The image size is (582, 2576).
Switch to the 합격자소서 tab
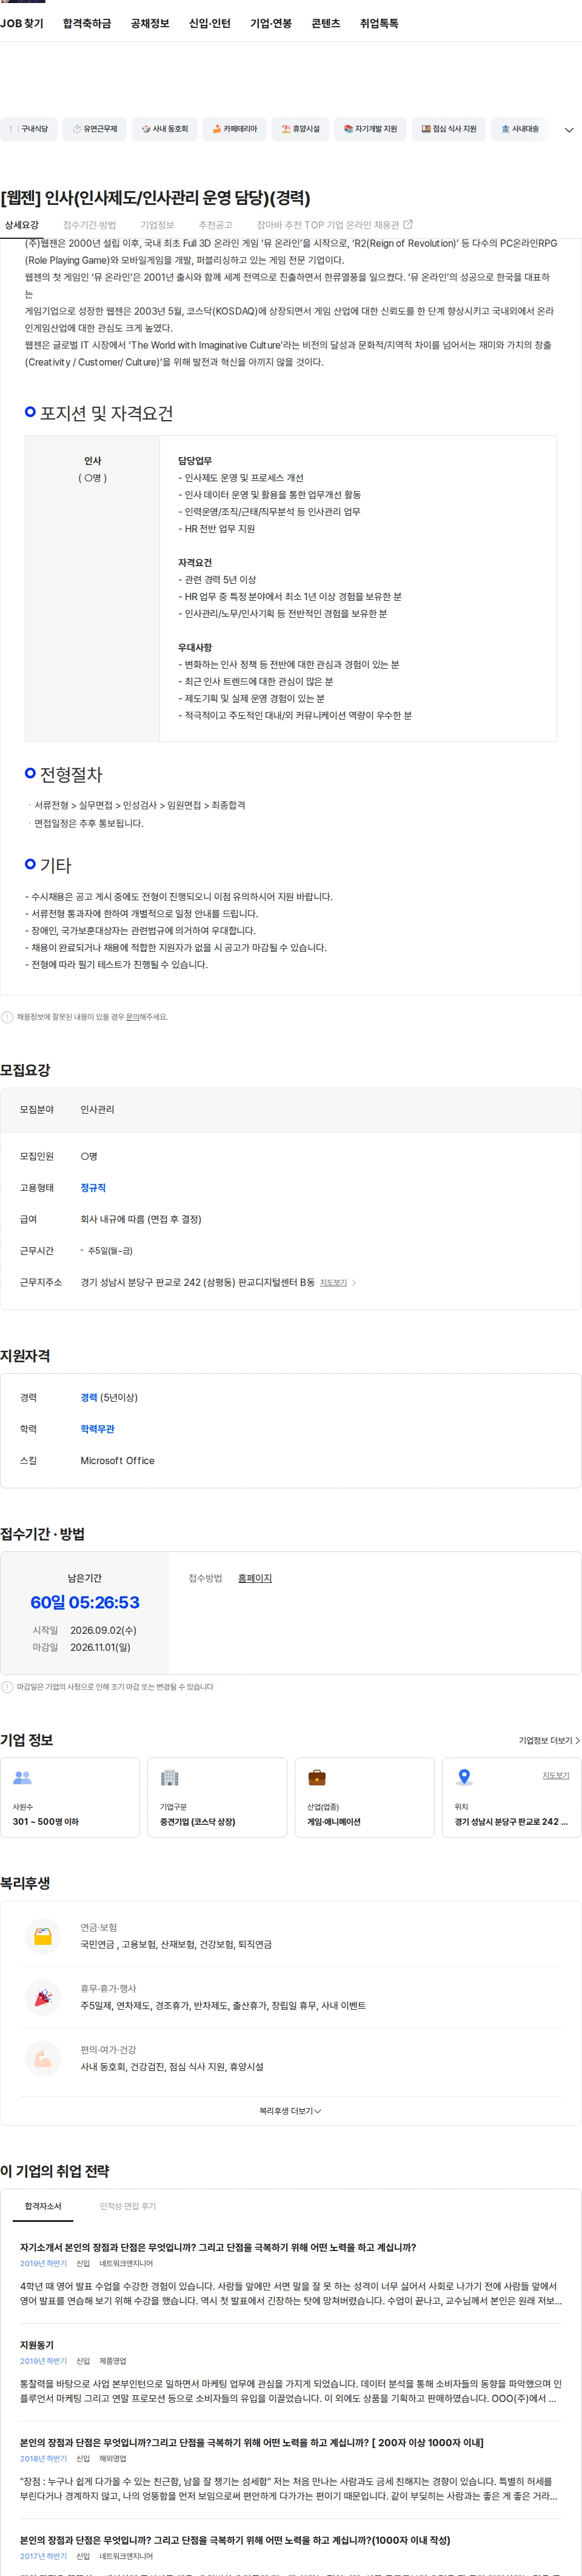tap(43, 2206)
